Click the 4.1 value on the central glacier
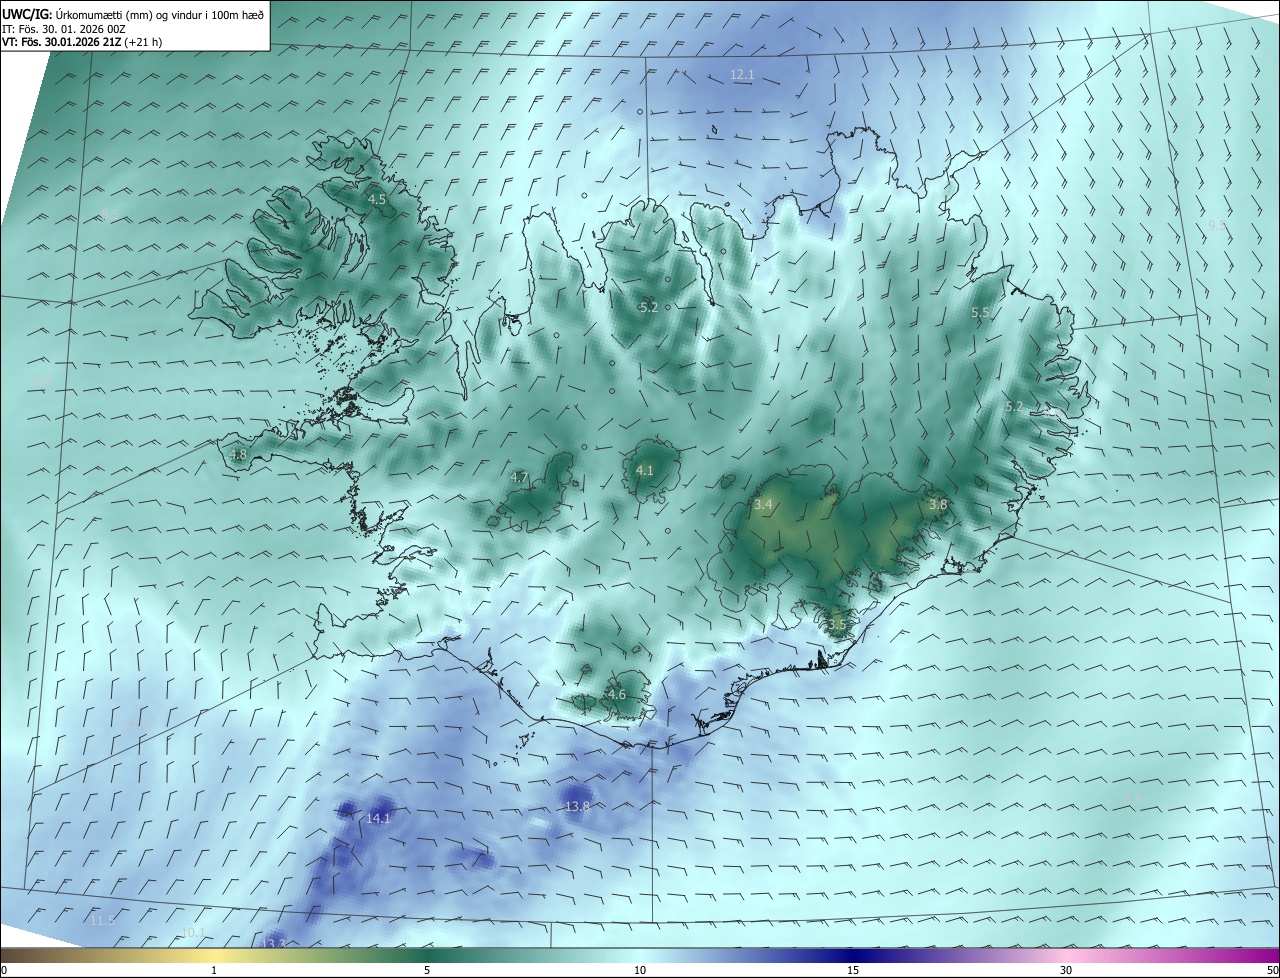The image size is (1280, 978). 645,471
